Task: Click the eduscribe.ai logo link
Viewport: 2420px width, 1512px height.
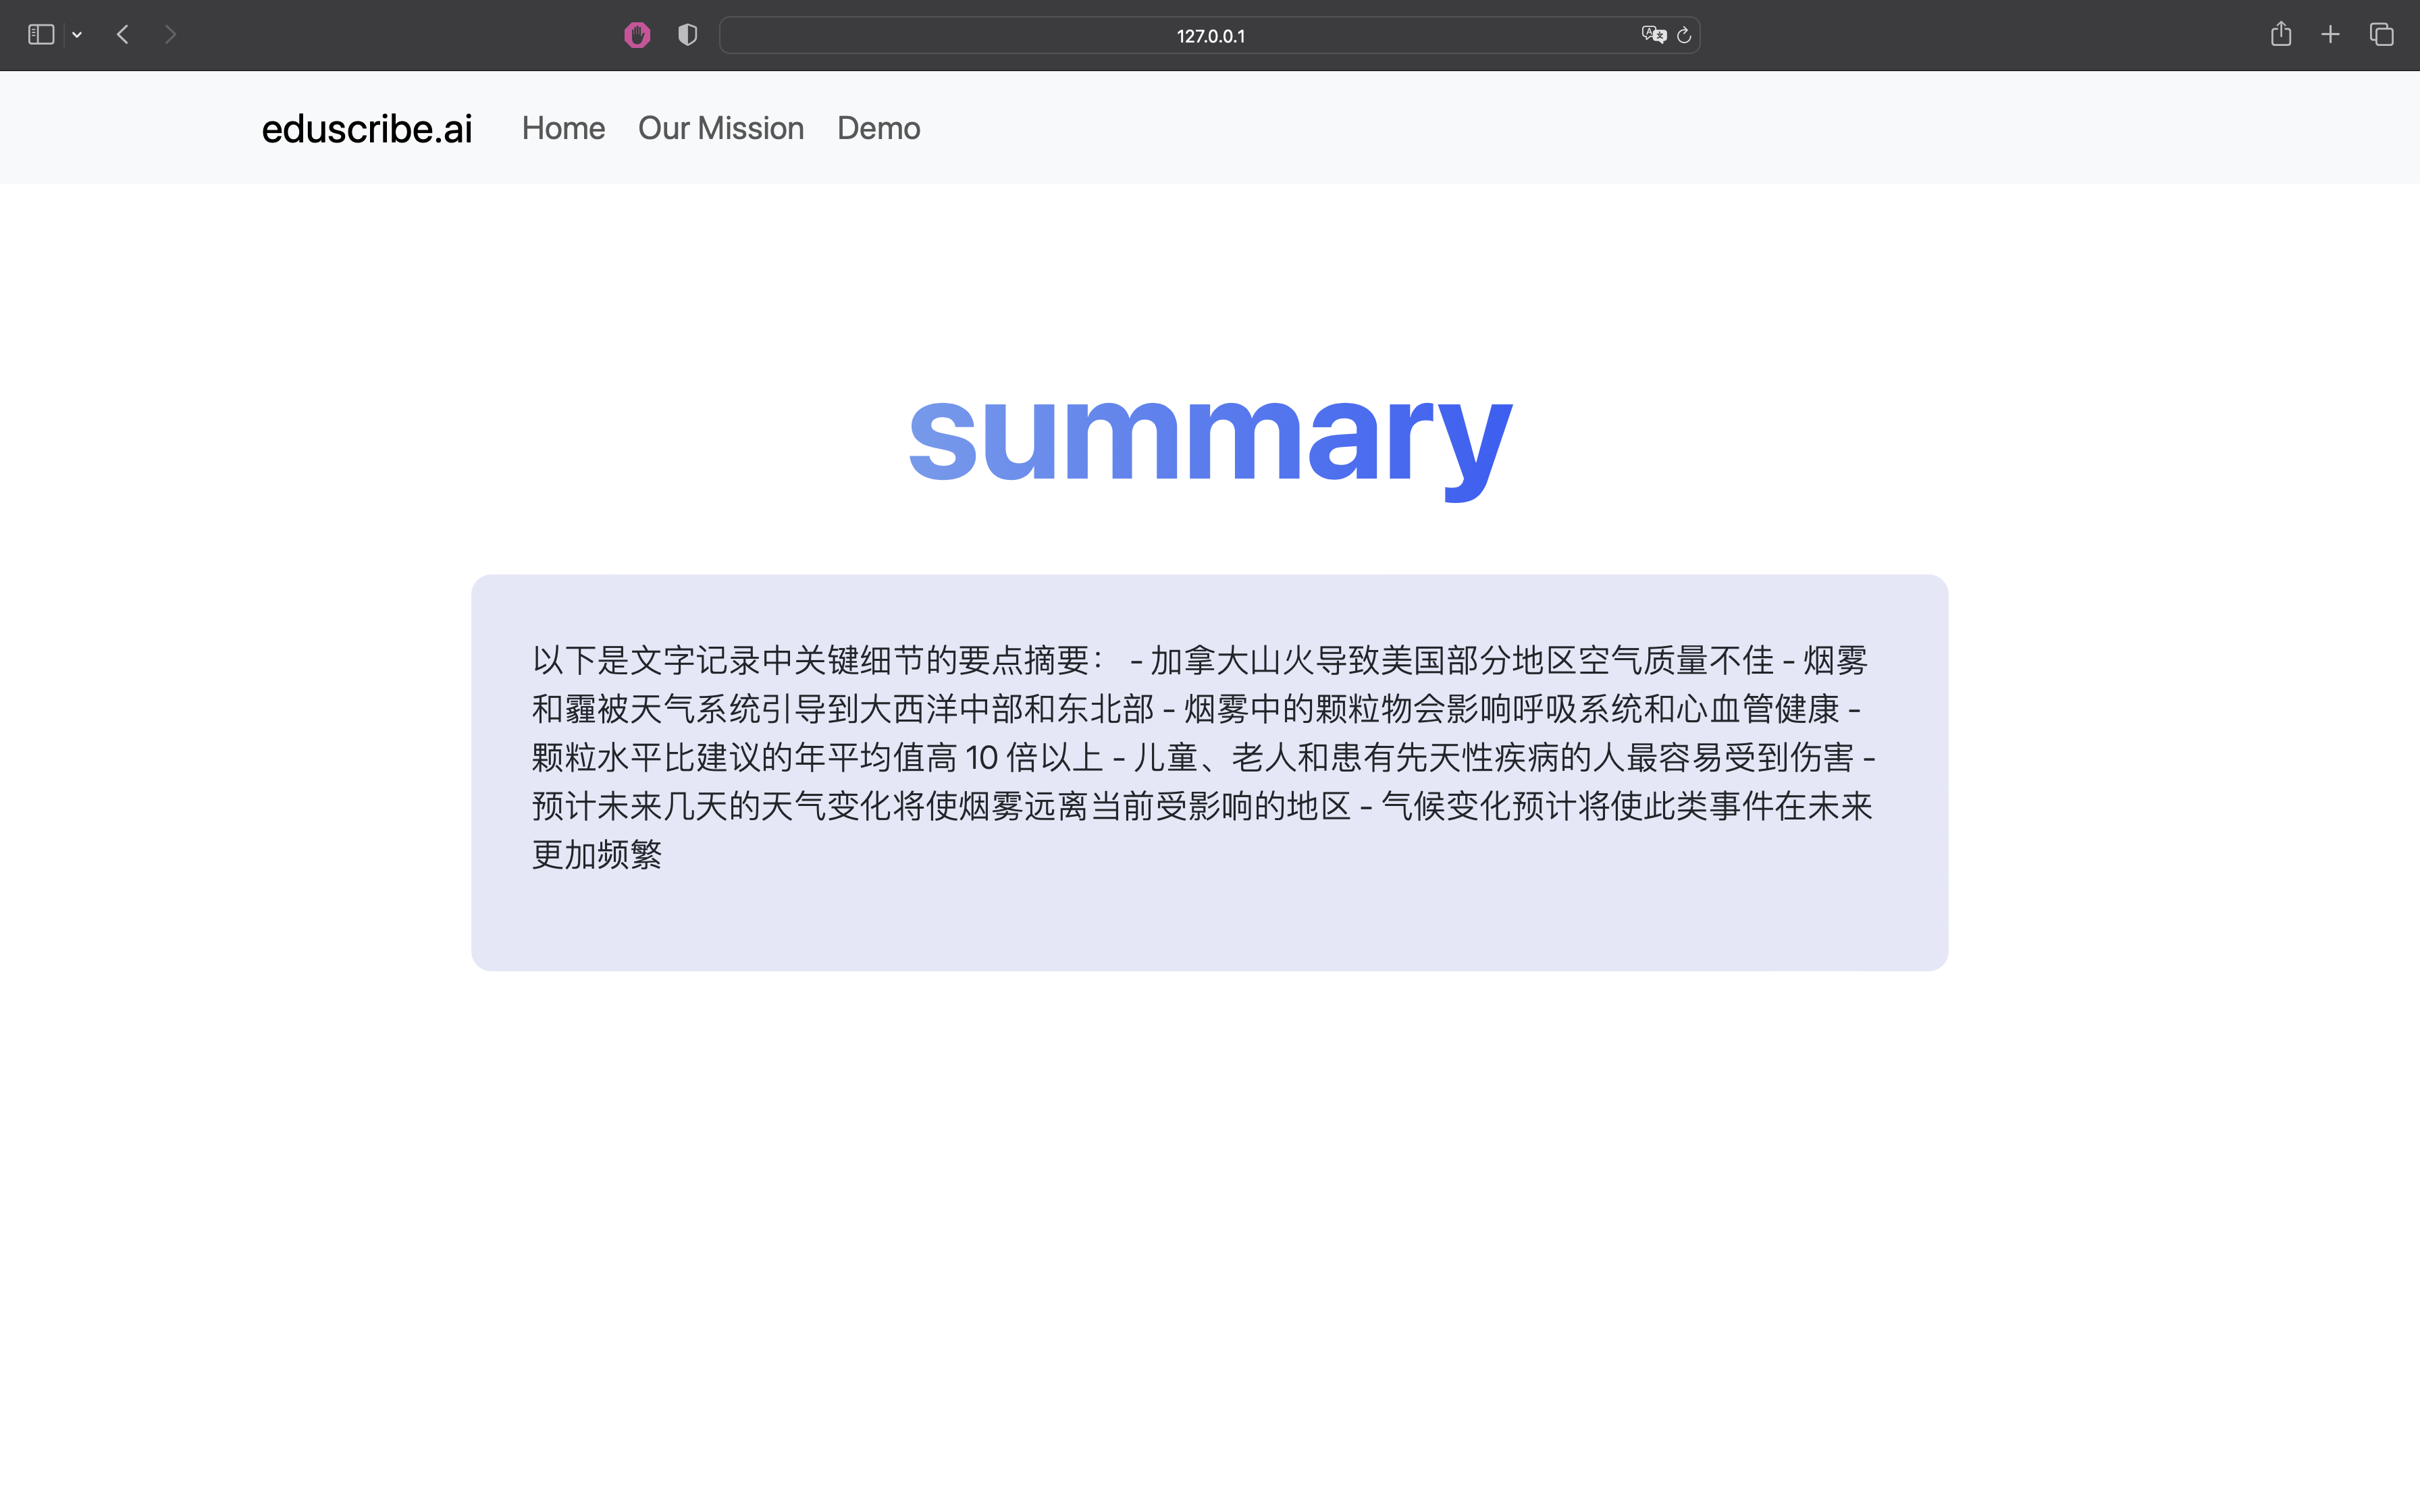Action: [367, 128]
